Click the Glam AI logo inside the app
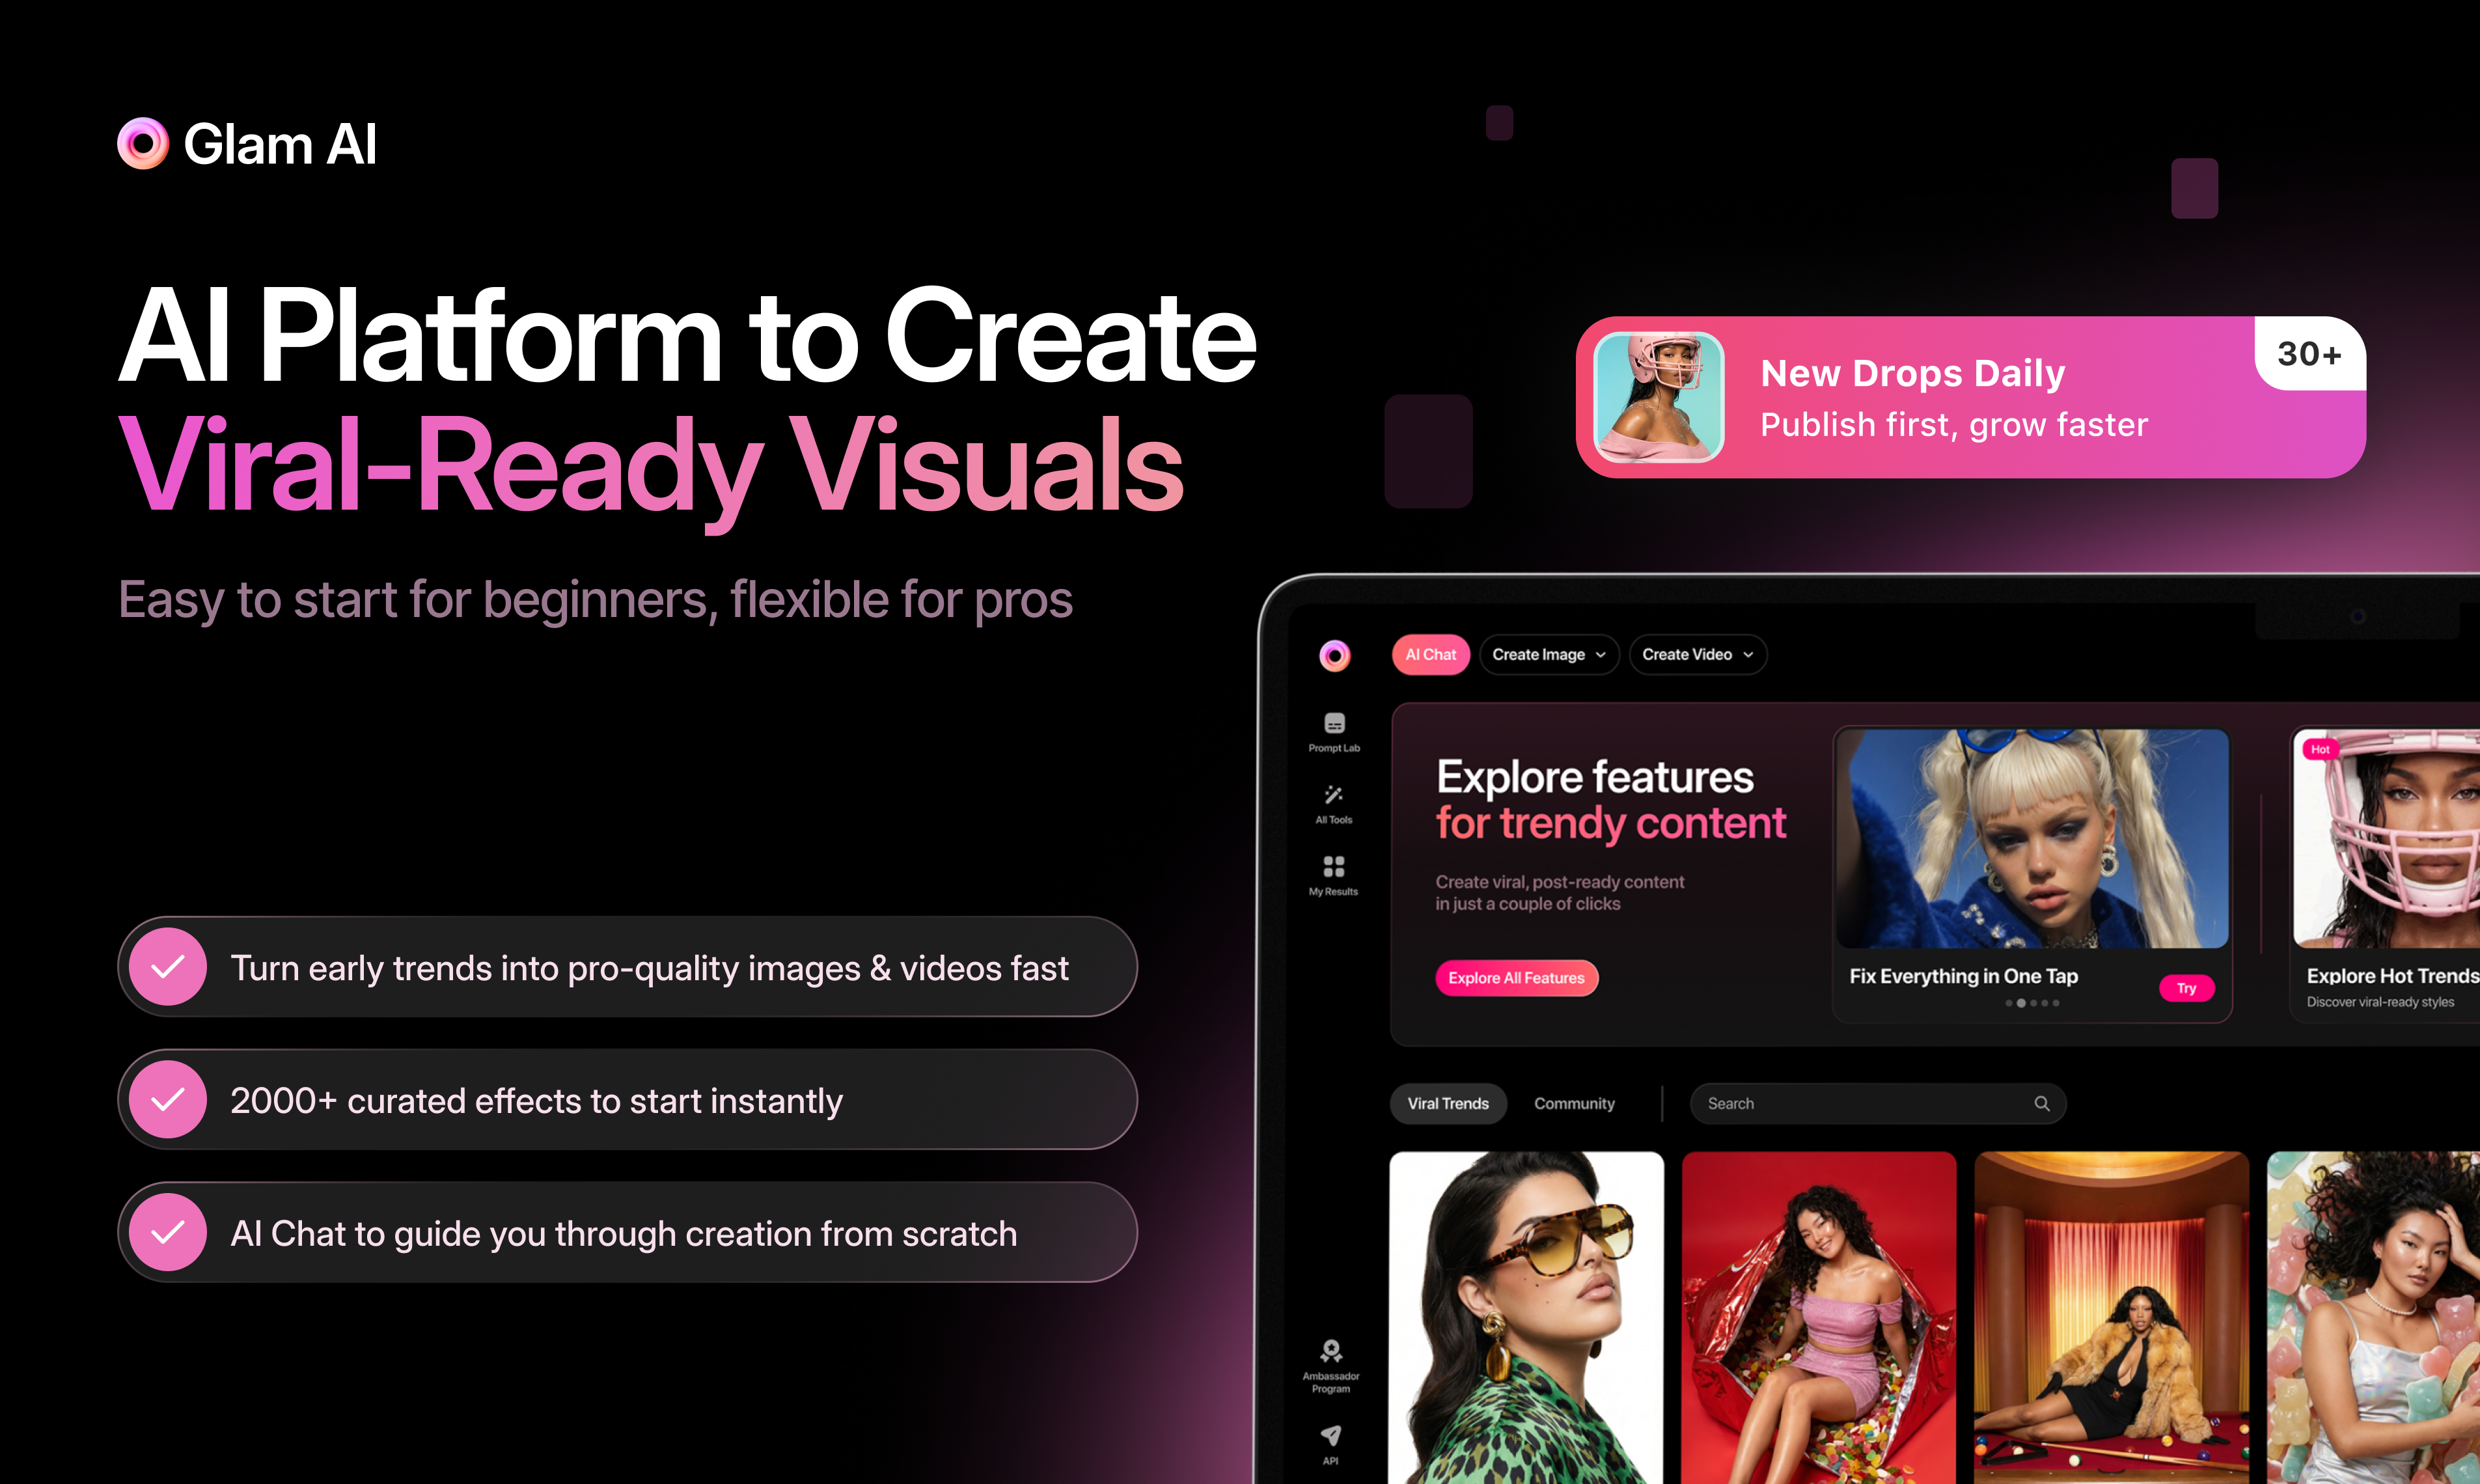The height and width of the screenshot is (1484, 2480). 1335,655
